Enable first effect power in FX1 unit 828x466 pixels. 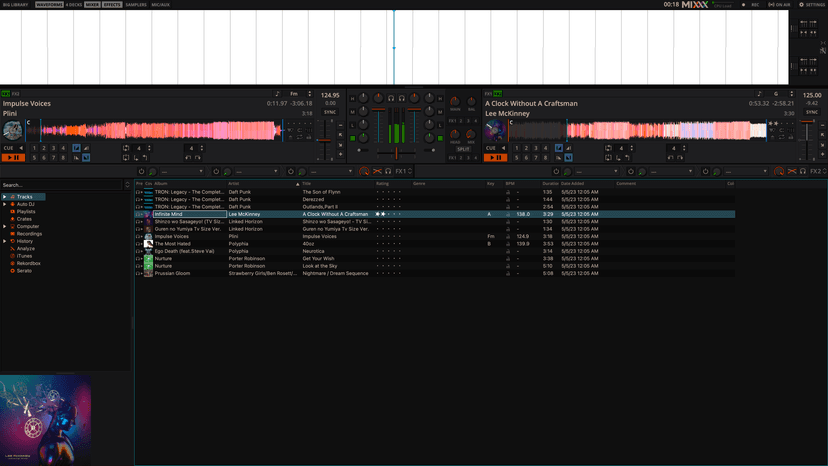[x=142, y=171]
